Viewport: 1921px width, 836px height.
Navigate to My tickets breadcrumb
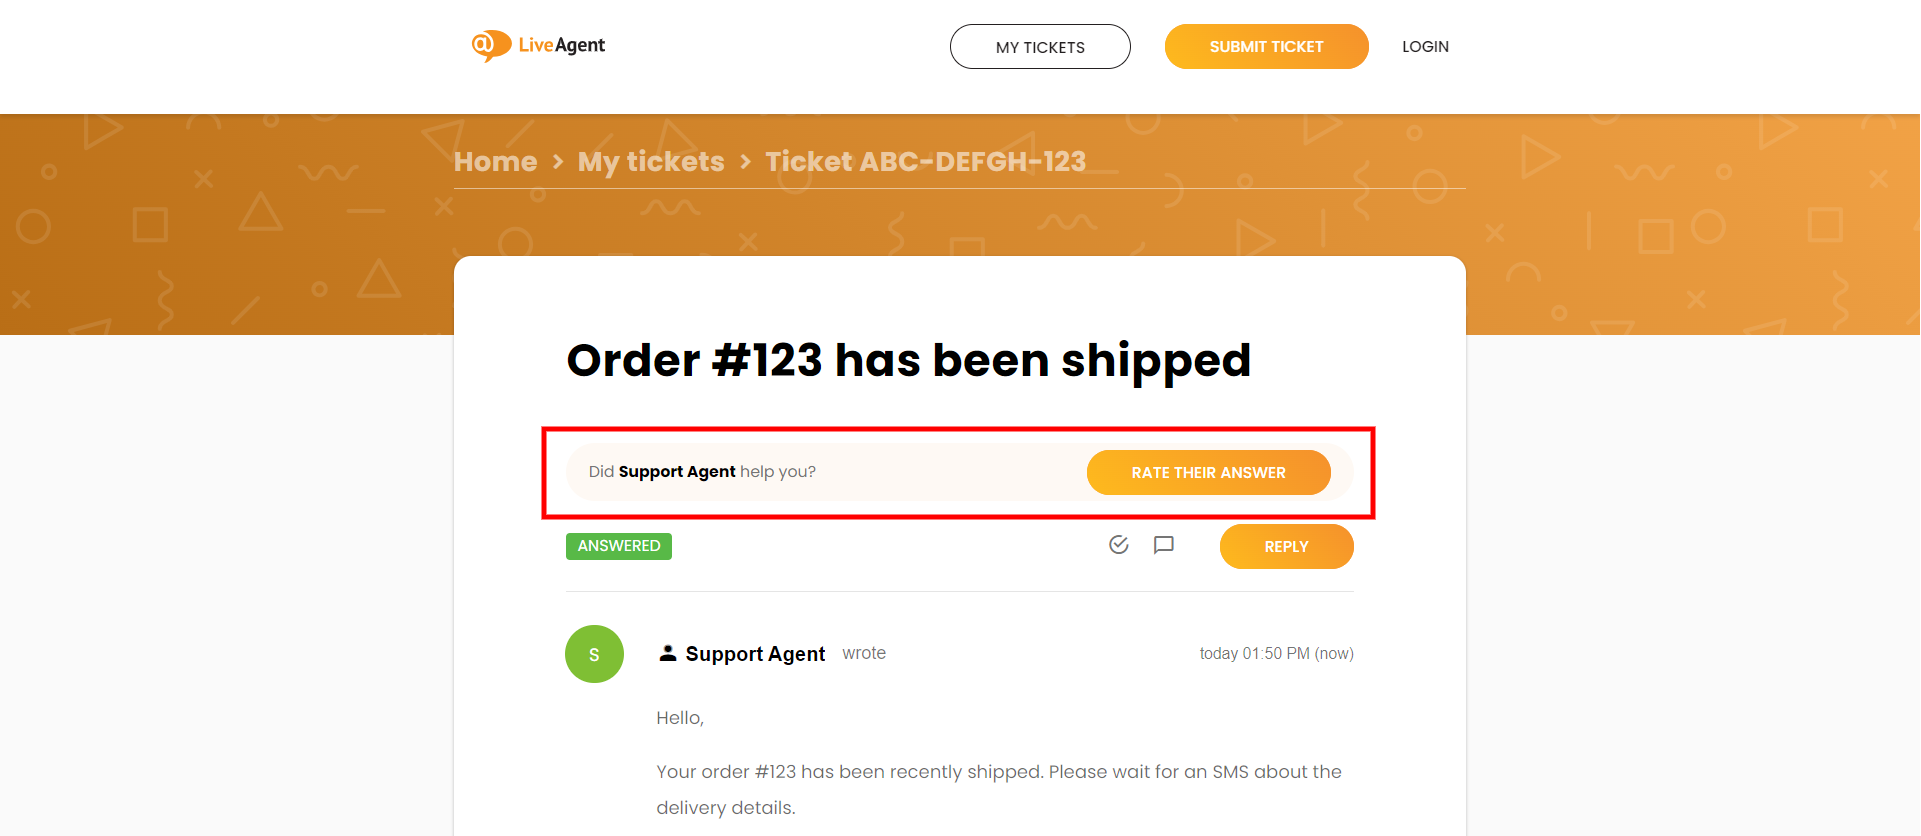651,162
